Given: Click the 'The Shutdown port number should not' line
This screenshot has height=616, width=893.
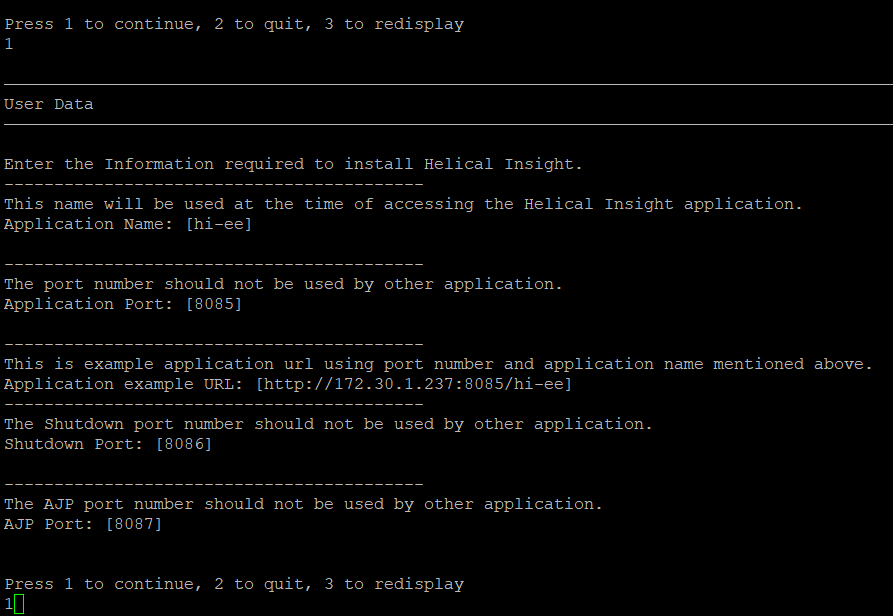Looking at the screenshot, I should (x=328, y=424).
